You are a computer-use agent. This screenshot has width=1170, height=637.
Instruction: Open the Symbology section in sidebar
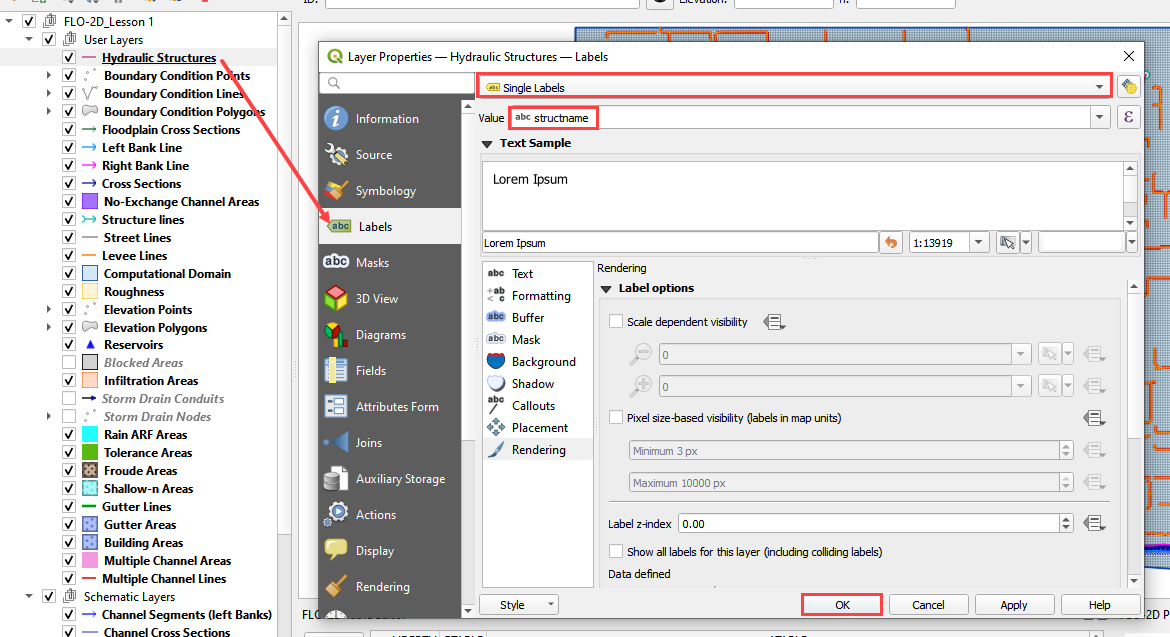385,191
